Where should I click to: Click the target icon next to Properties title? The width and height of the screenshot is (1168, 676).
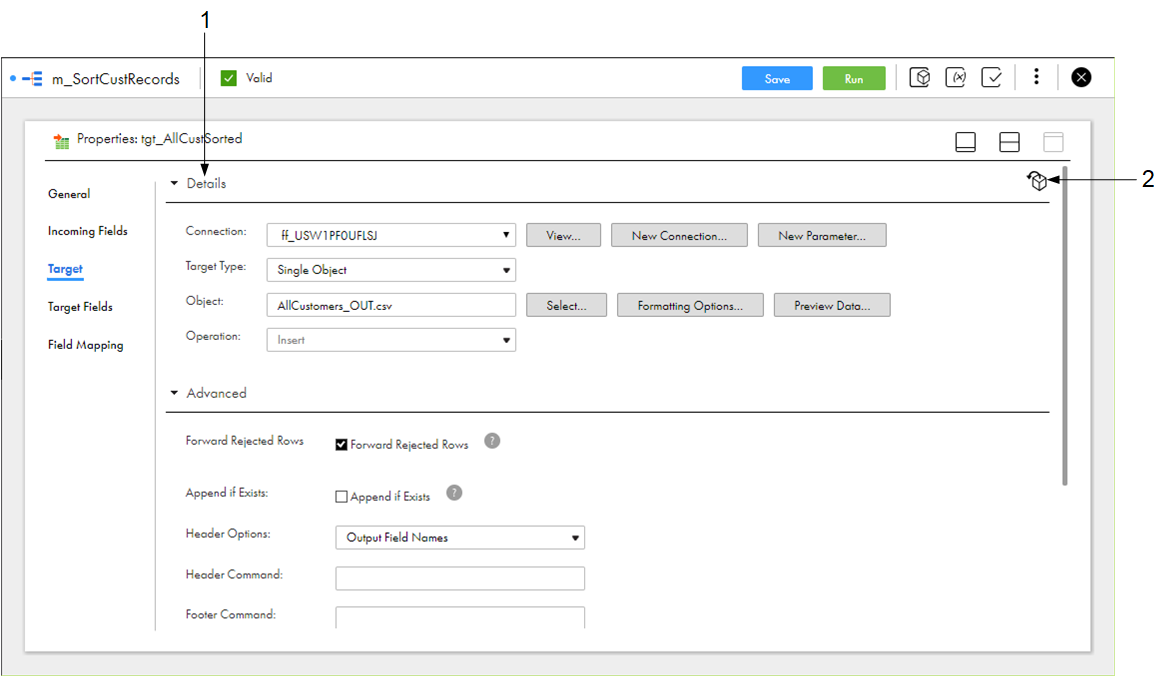coord(61,140)
